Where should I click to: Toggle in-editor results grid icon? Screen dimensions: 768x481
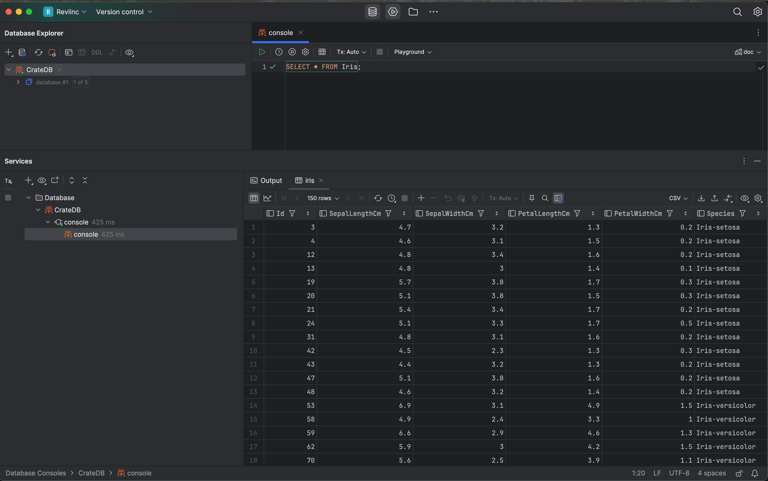pyautogui.click(x=322, y=52)
